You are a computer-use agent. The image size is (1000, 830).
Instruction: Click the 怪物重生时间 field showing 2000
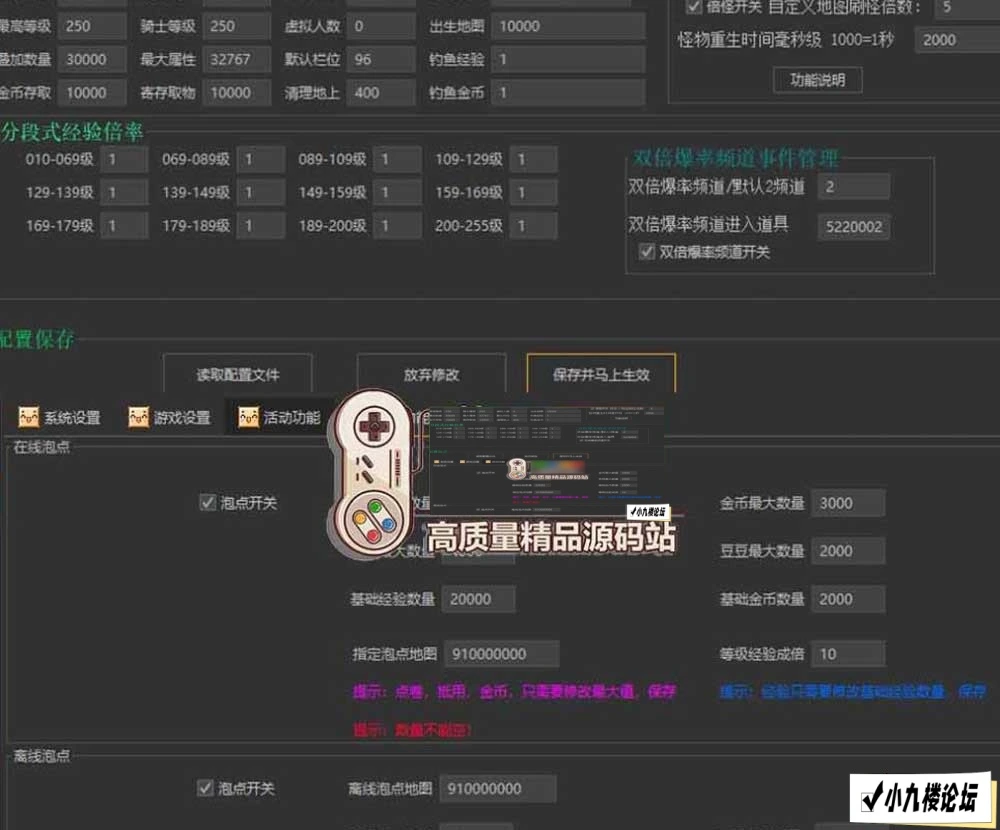click(x=957, y=40)
